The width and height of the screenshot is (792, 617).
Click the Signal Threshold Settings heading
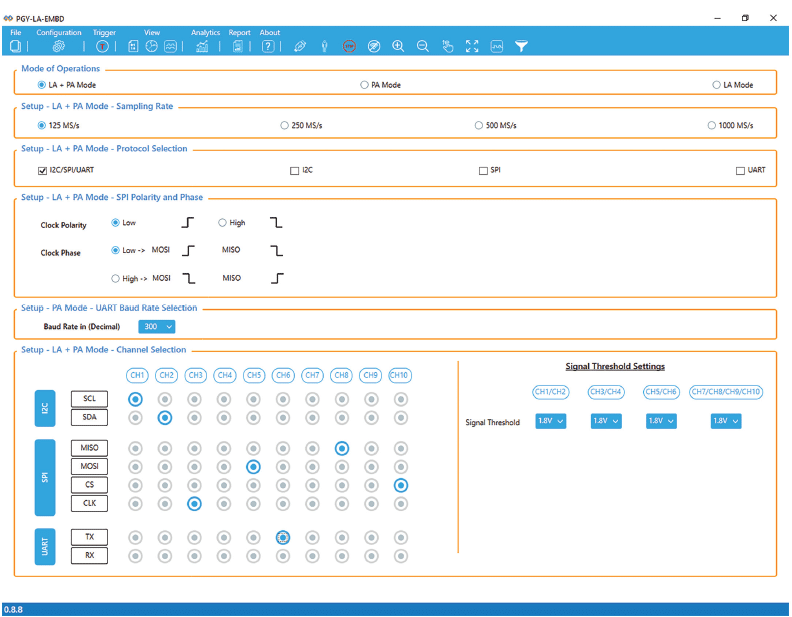pos(615,367)
